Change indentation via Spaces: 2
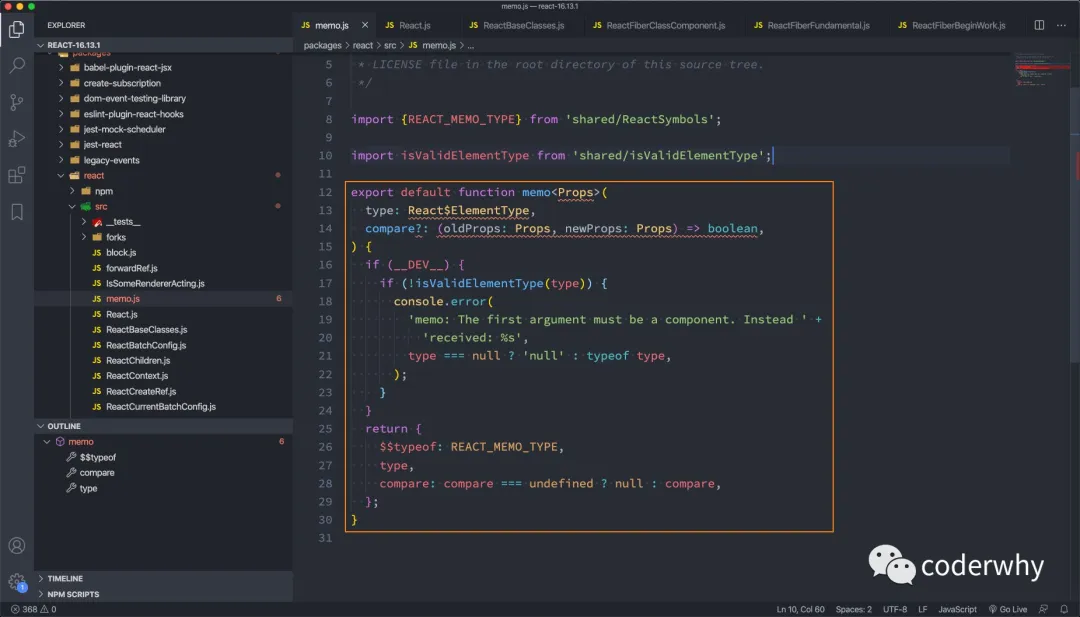This screenshot has width=1080, height=617. 853,609
